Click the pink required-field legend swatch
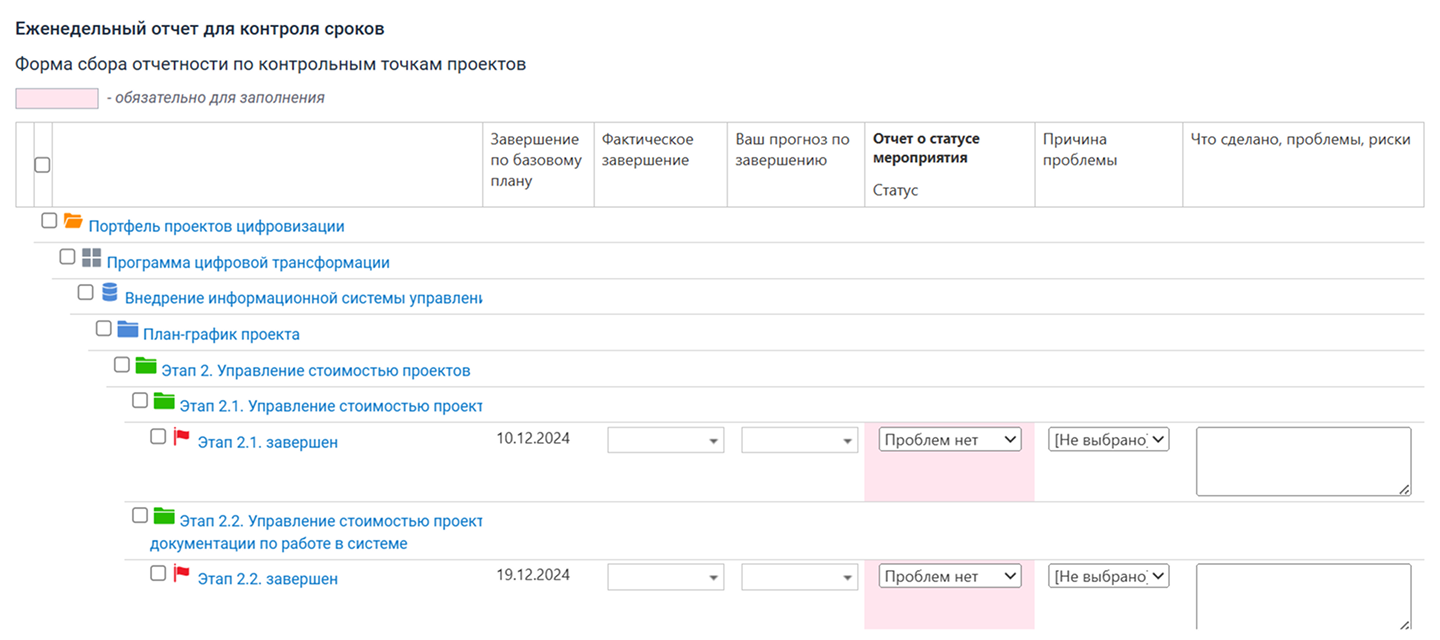This screenshot has width=1440, height=640. point(57,98)
